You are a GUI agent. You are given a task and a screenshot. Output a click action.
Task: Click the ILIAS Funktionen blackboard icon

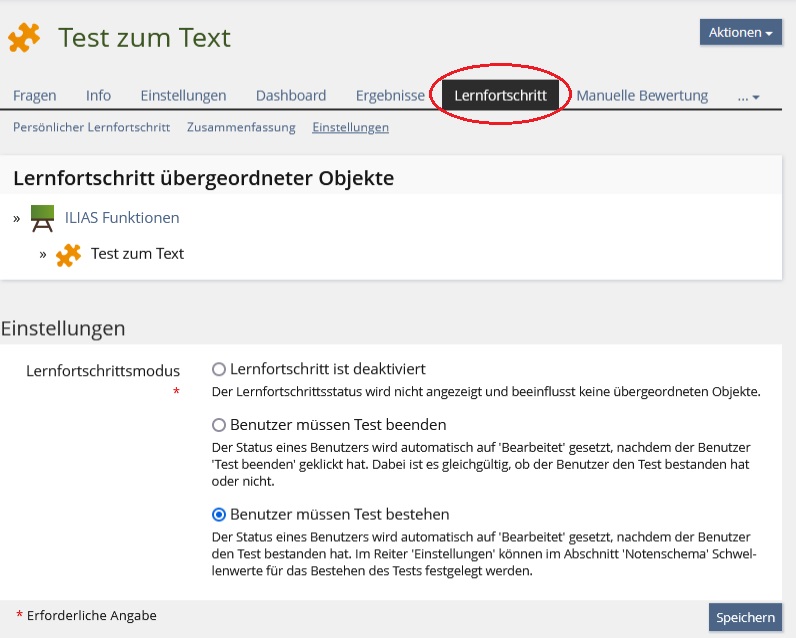click(42, 217)
